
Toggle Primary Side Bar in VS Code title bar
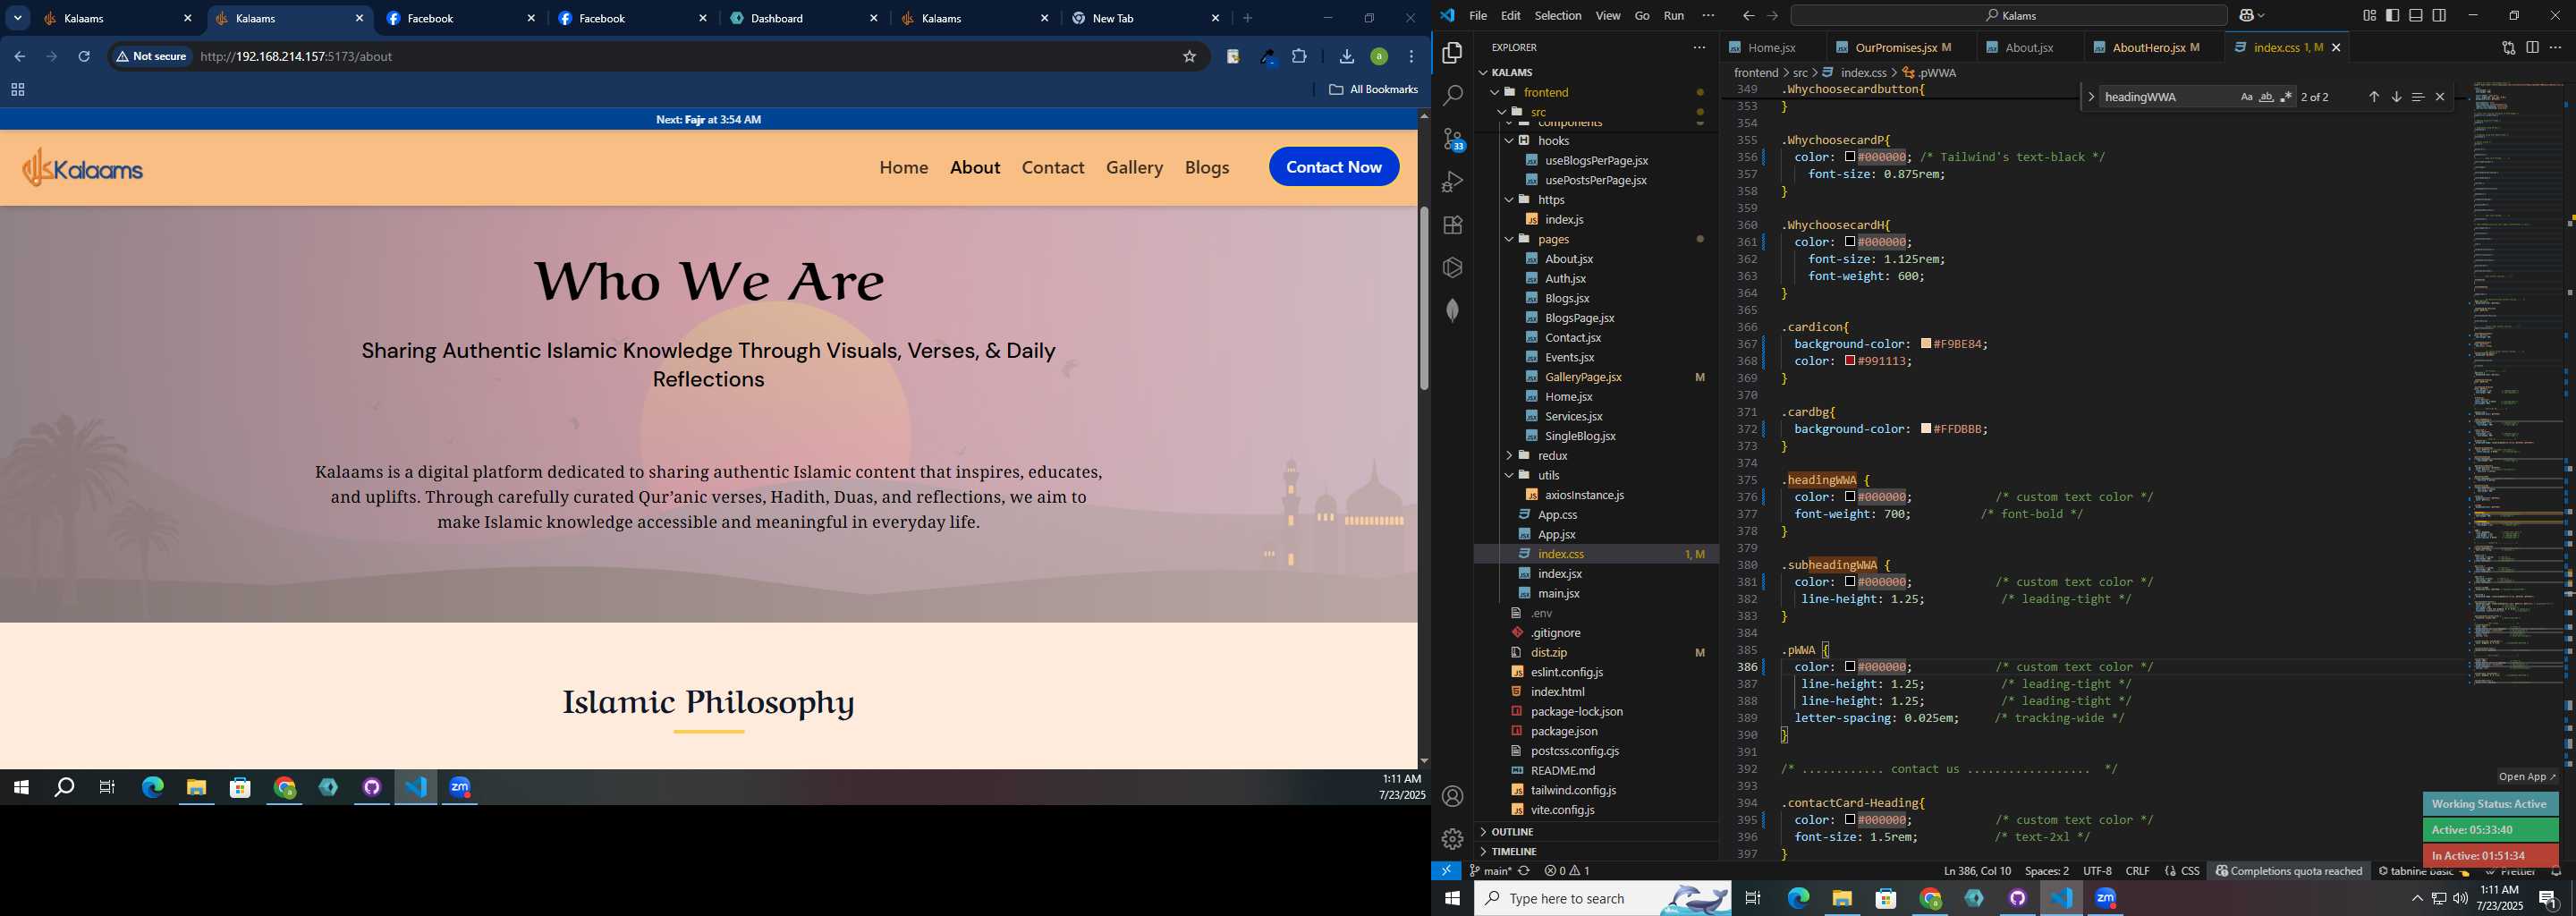click(2392, 15)
